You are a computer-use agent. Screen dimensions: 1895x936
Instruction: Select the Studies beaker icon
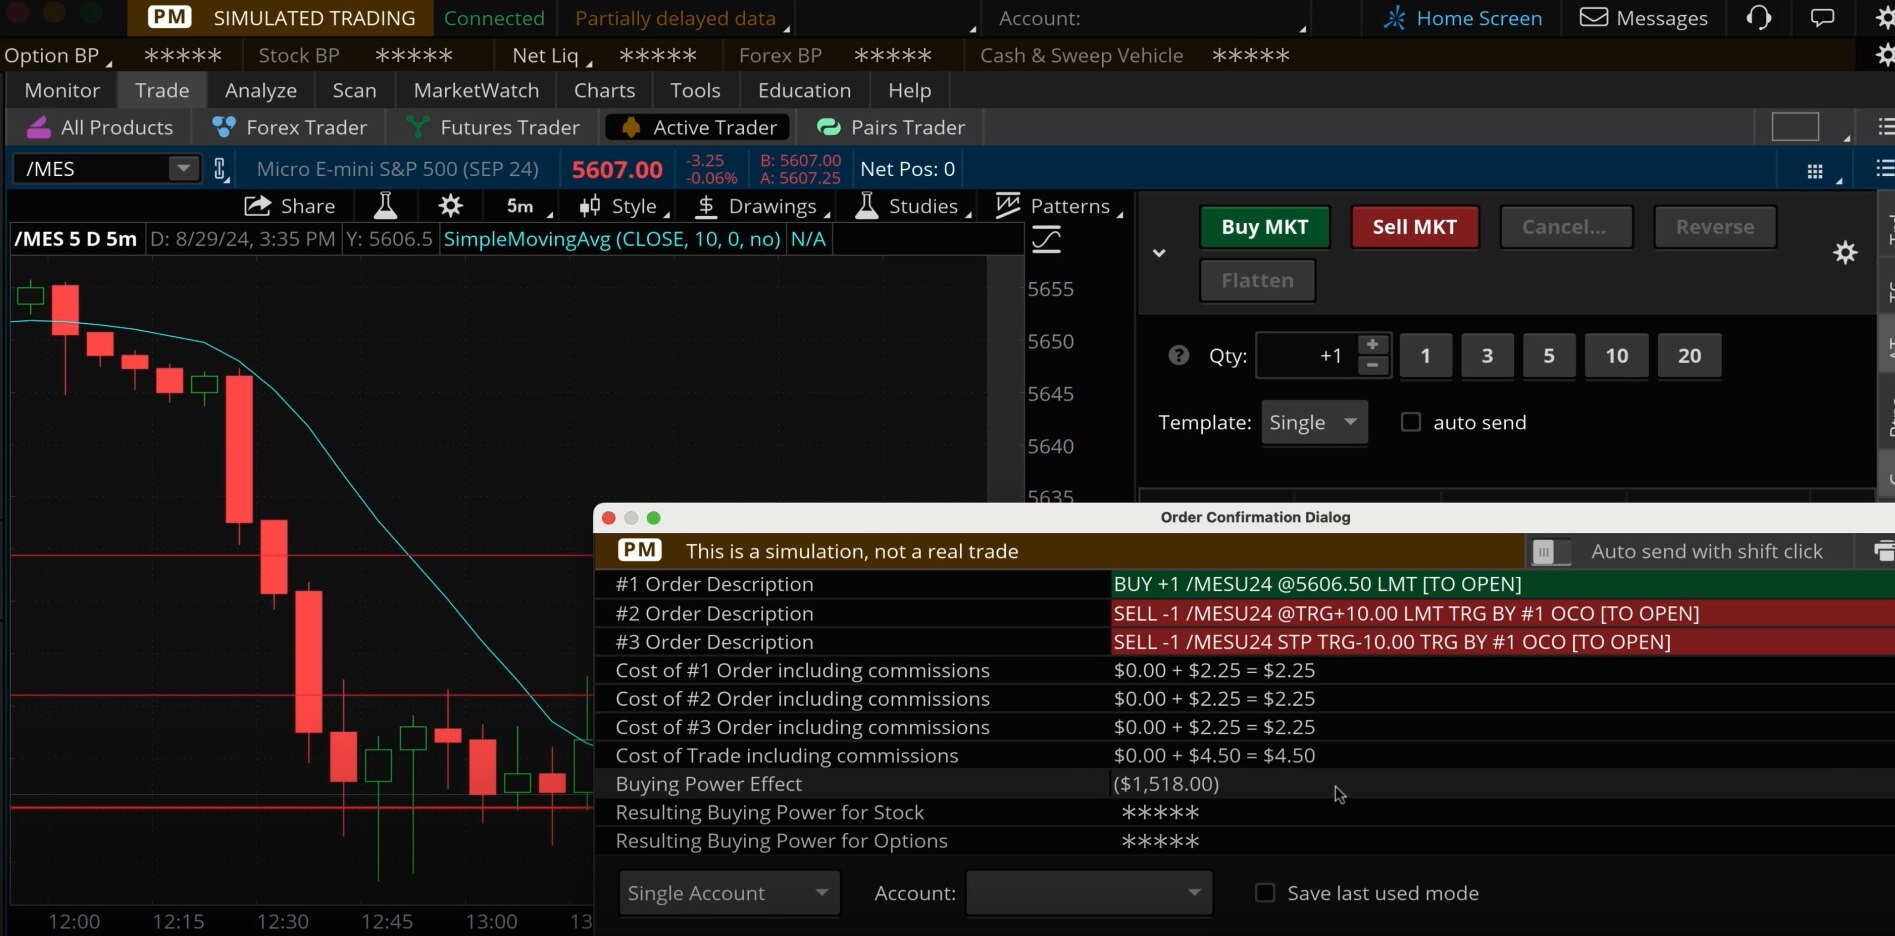pyautogui.click(x=866, y=206)
